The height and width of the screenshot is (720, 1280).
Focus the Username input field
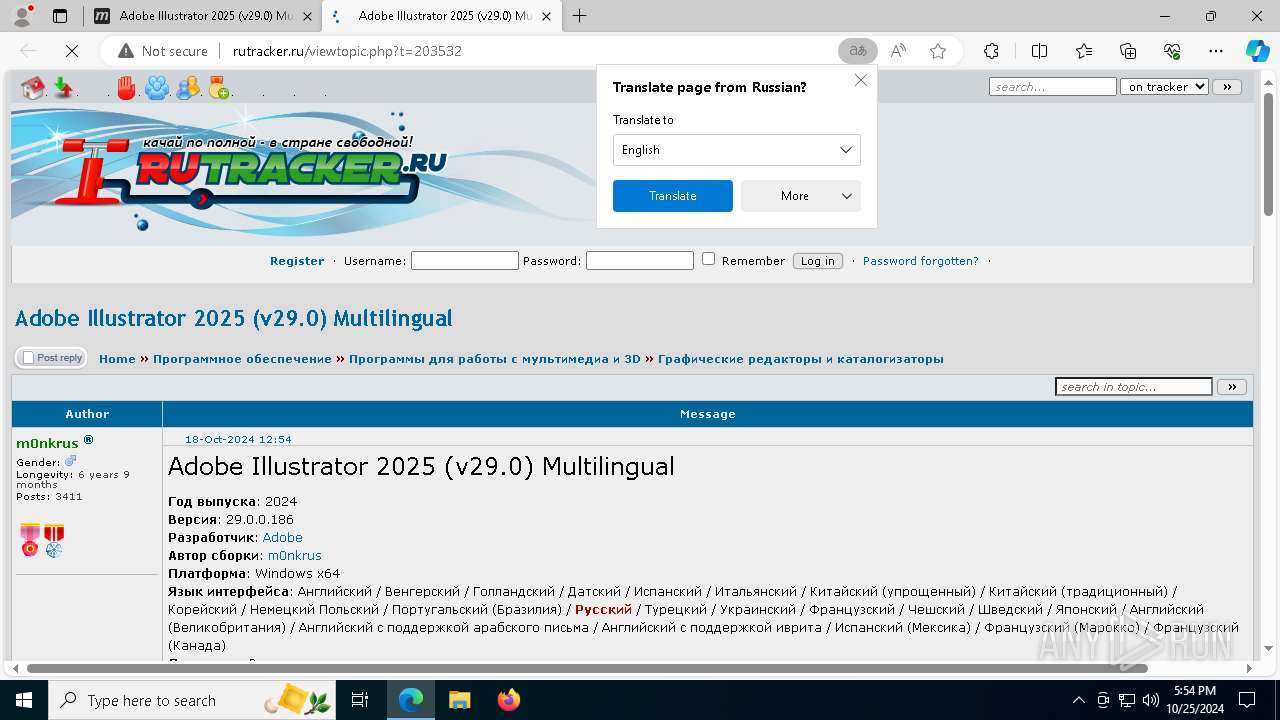tap(464, 261)
